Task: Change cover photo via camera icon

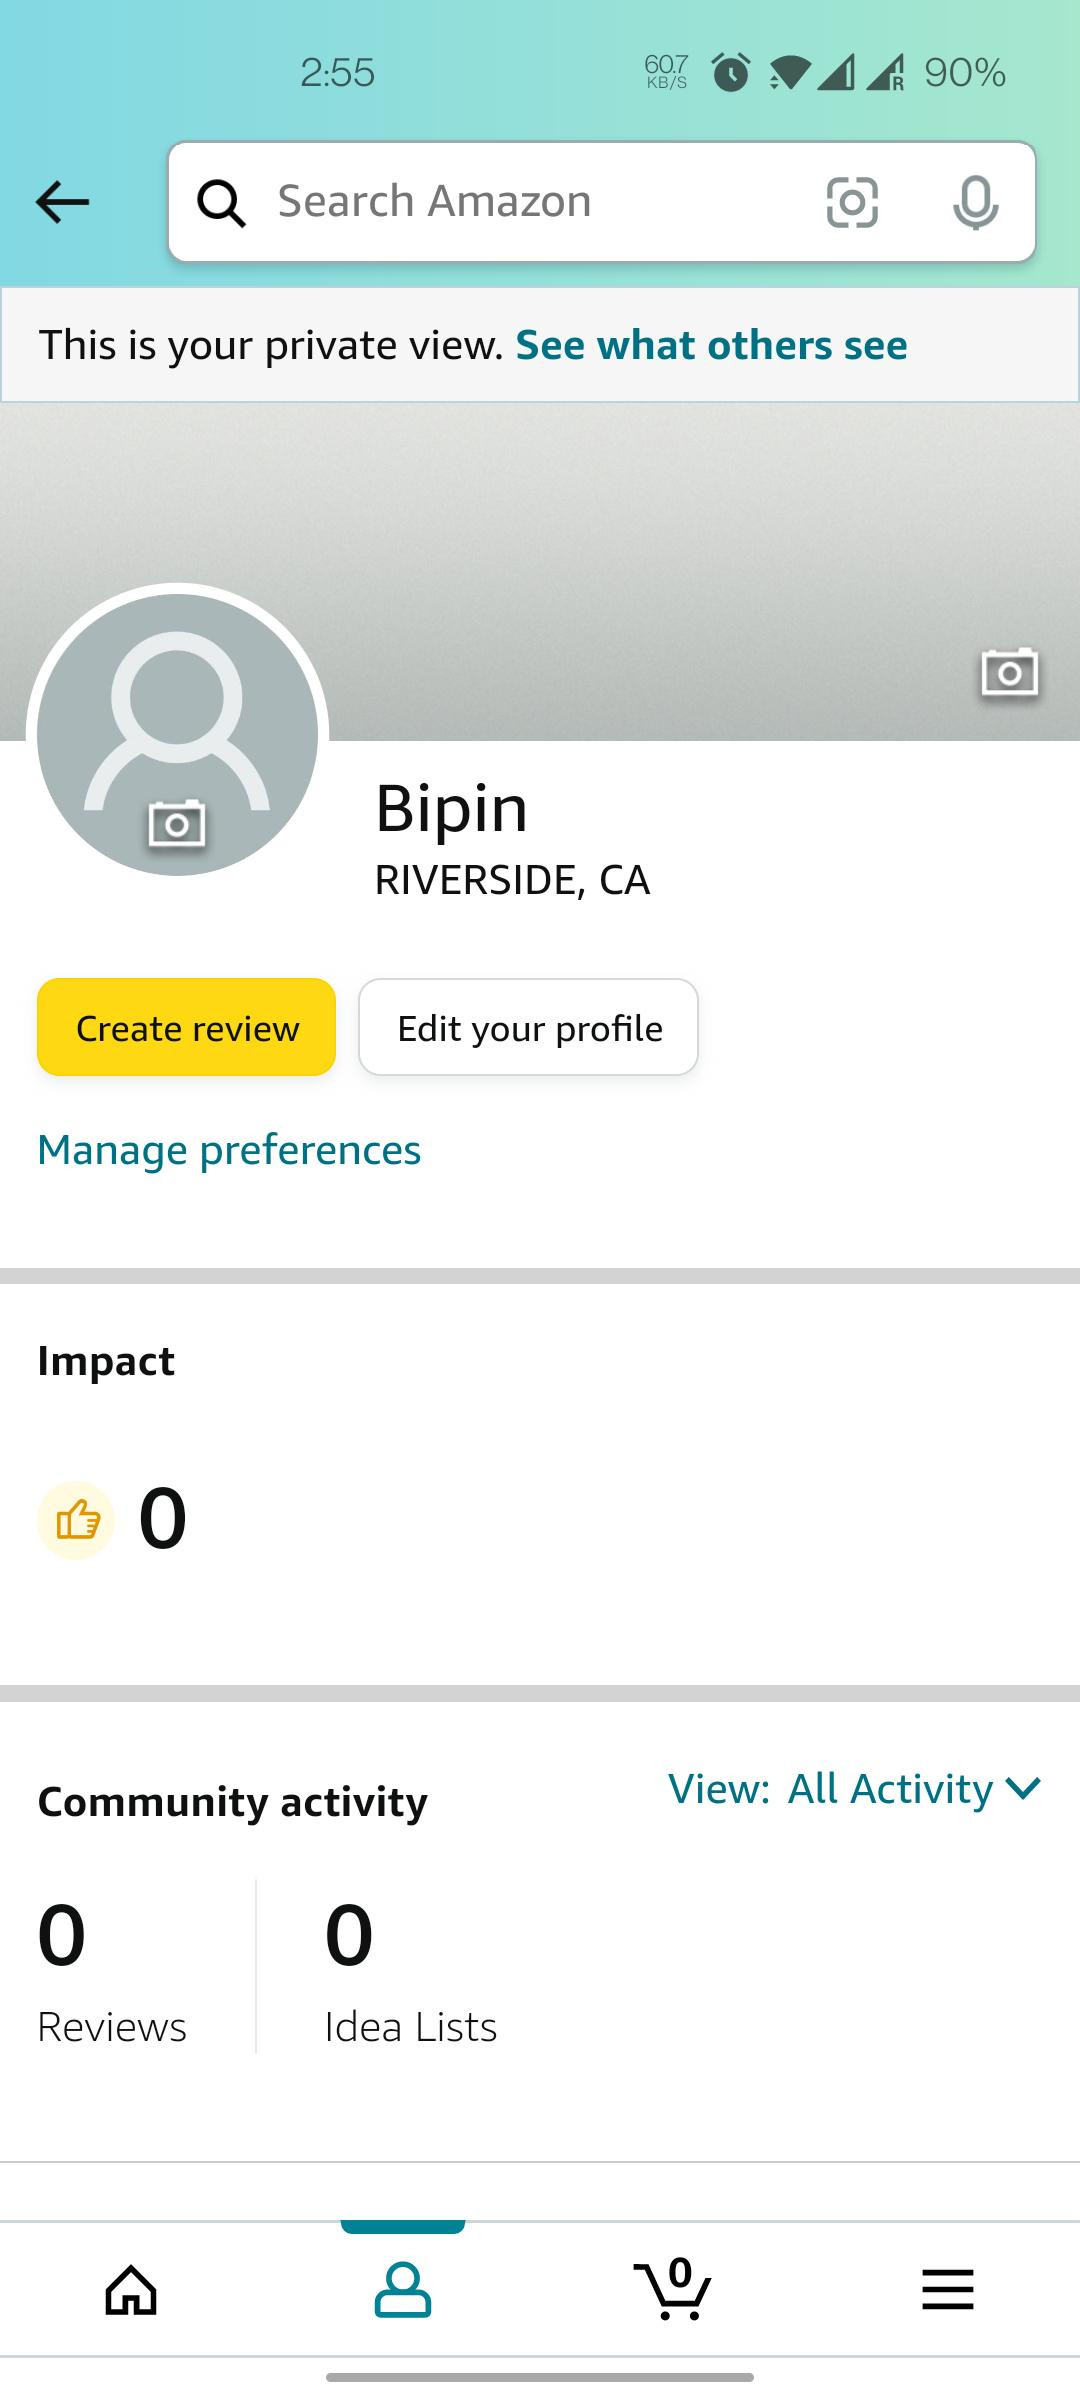Action: click(1009, 673)
